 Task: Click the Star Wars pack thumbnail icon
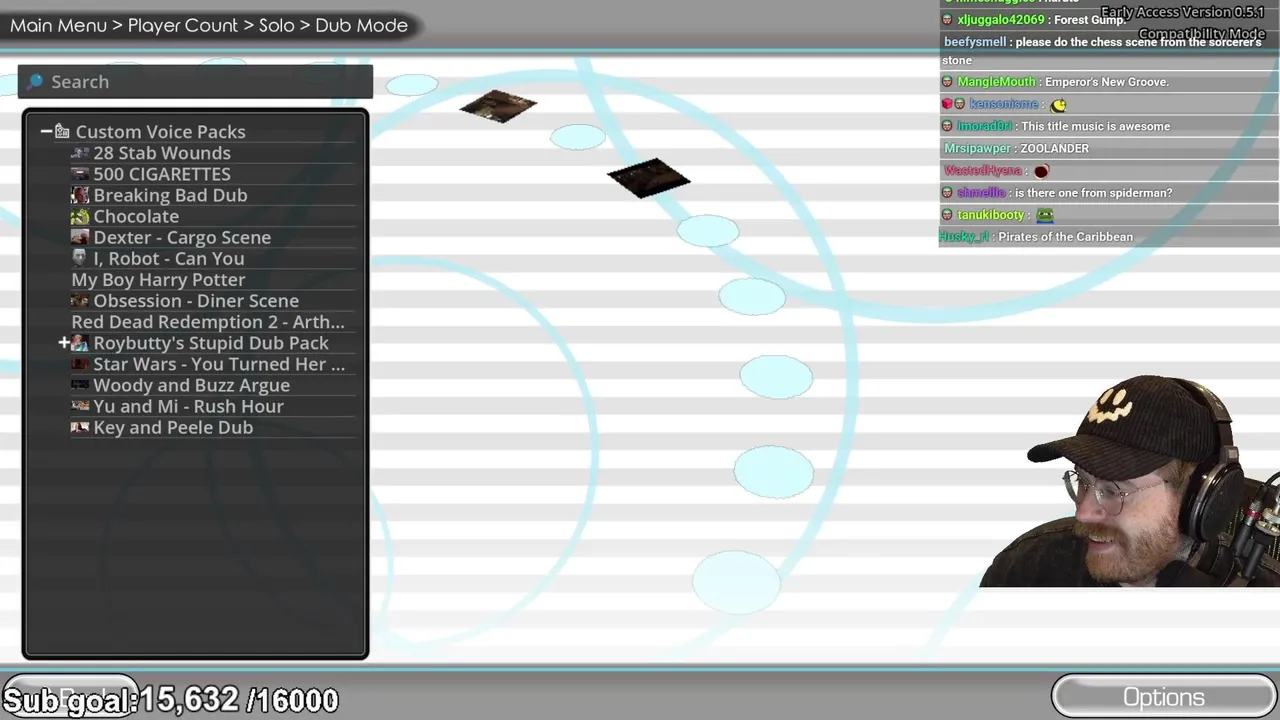pos(80,364)
